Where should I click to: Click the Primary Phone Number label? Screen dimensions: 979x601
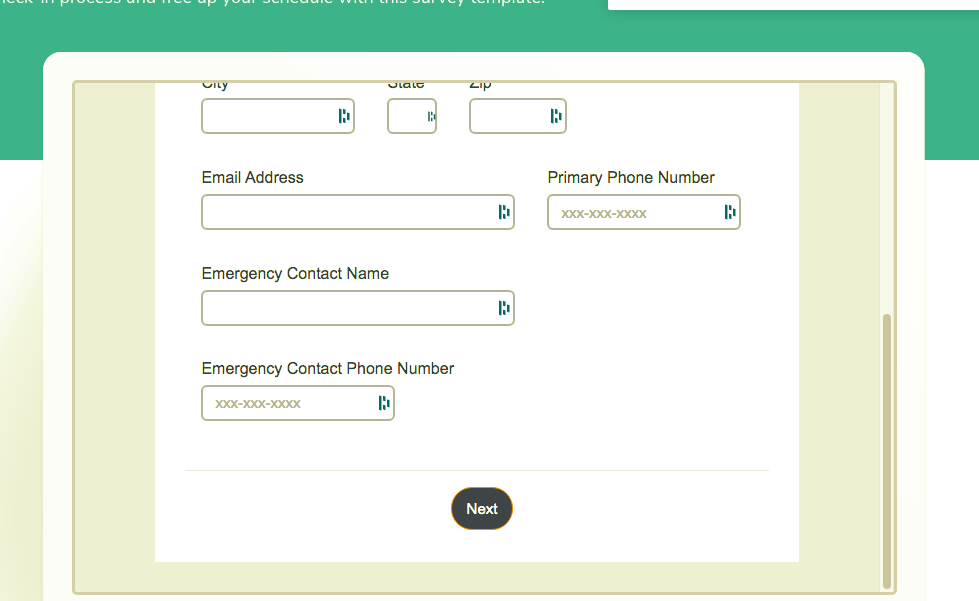tap(631, 177)
